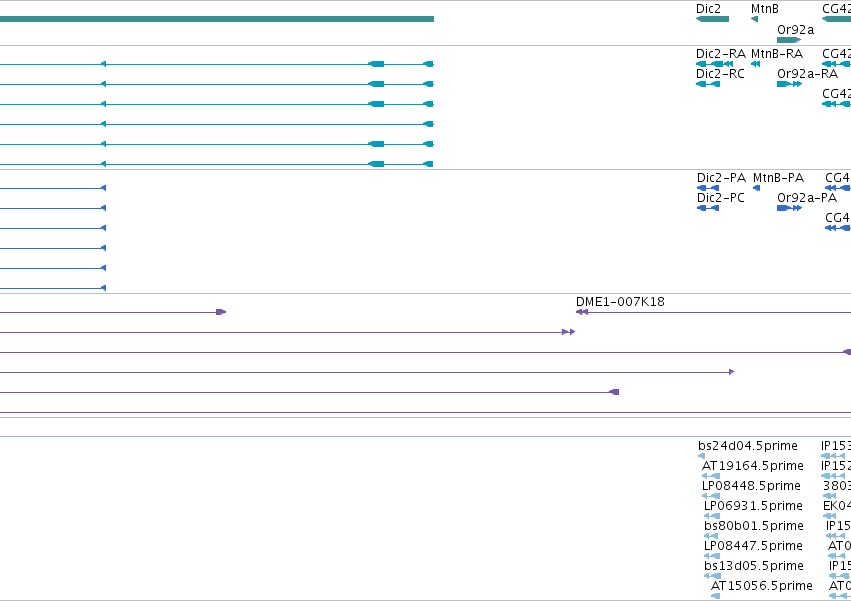851x601 pixels.
Task: Click the MtnB gene label
Action: 765,9
